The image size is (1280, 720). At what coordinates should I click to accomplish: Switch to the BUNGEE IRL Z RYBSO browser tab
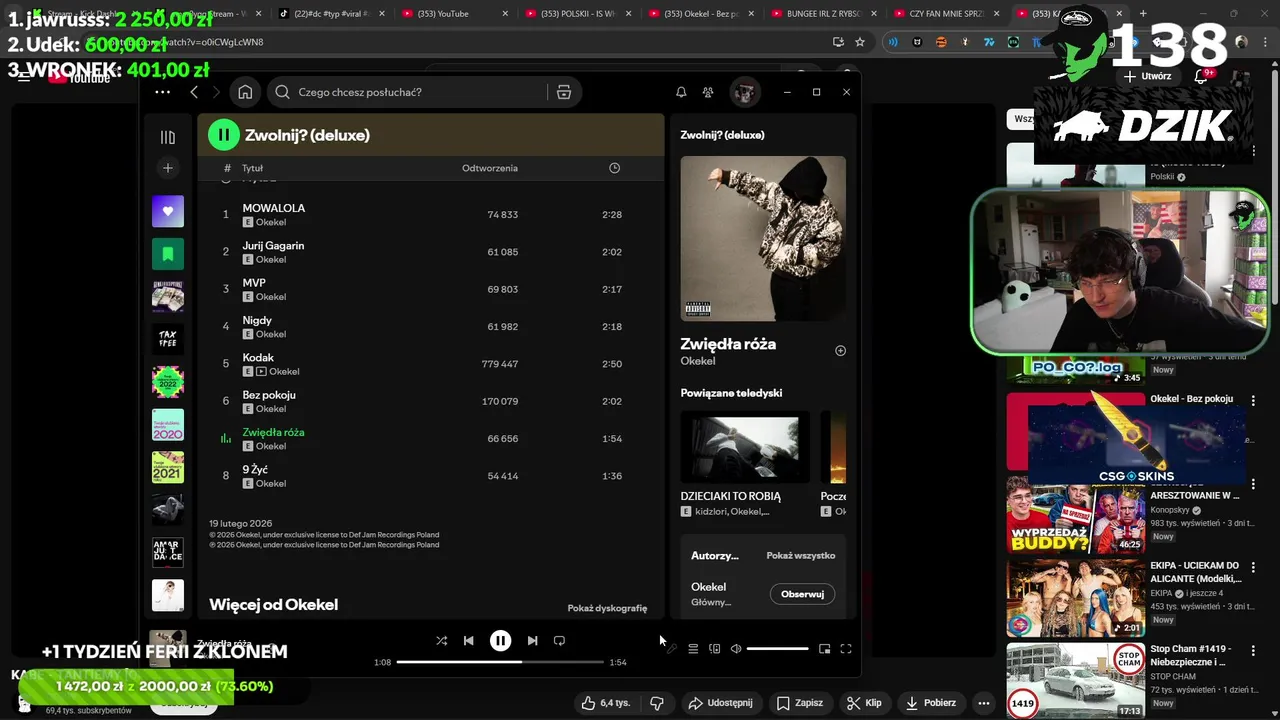click(x=823, y=14)
